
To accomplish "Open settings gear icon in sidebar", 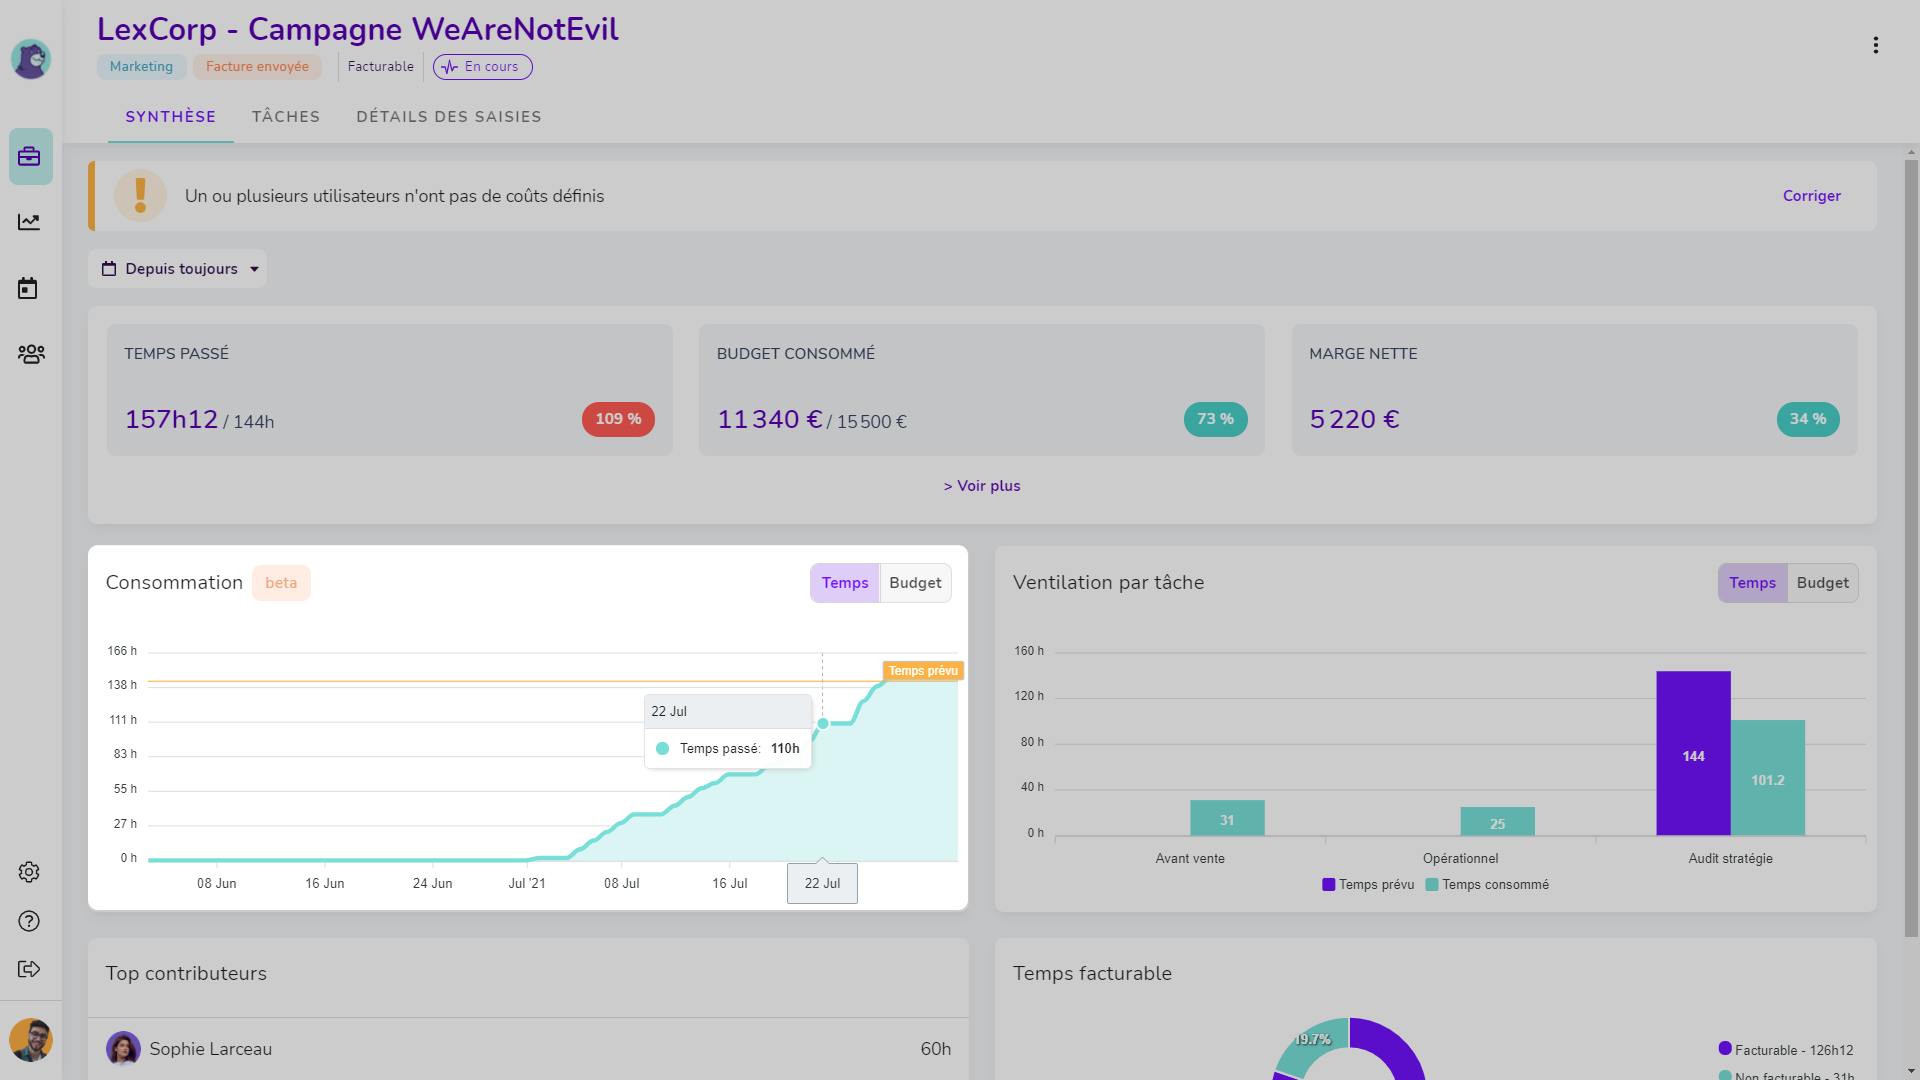I will pyautogui.click(x=29, y=872).
